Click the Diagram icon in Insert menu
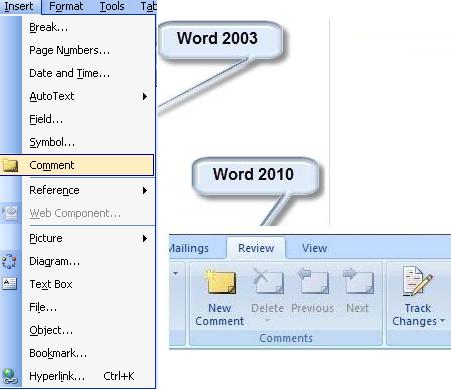The image size is (451, 390). (x=9, y=261)
